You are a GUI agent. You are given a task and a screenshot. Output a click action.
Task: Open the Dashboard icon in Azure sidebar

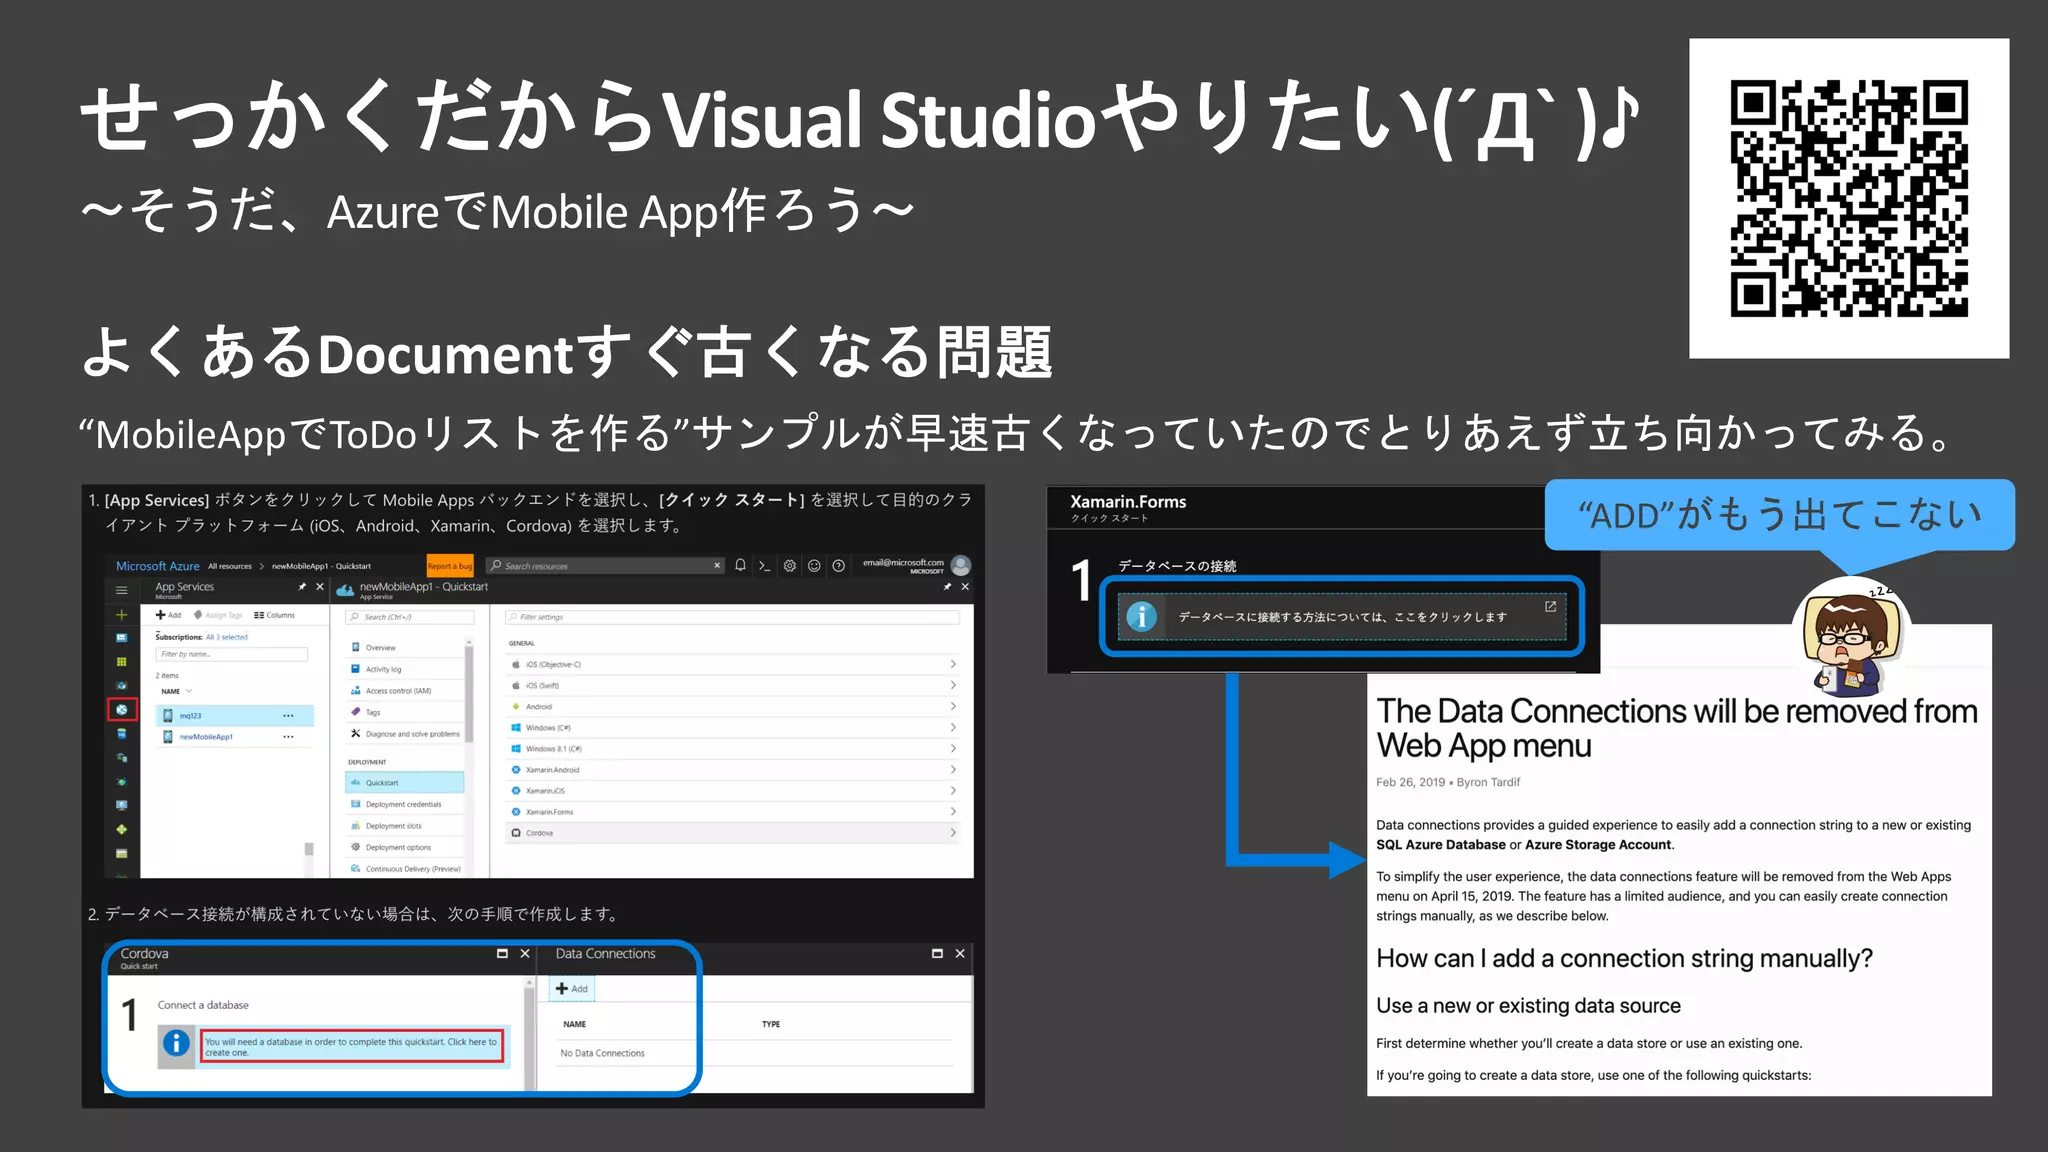(121, 637)
